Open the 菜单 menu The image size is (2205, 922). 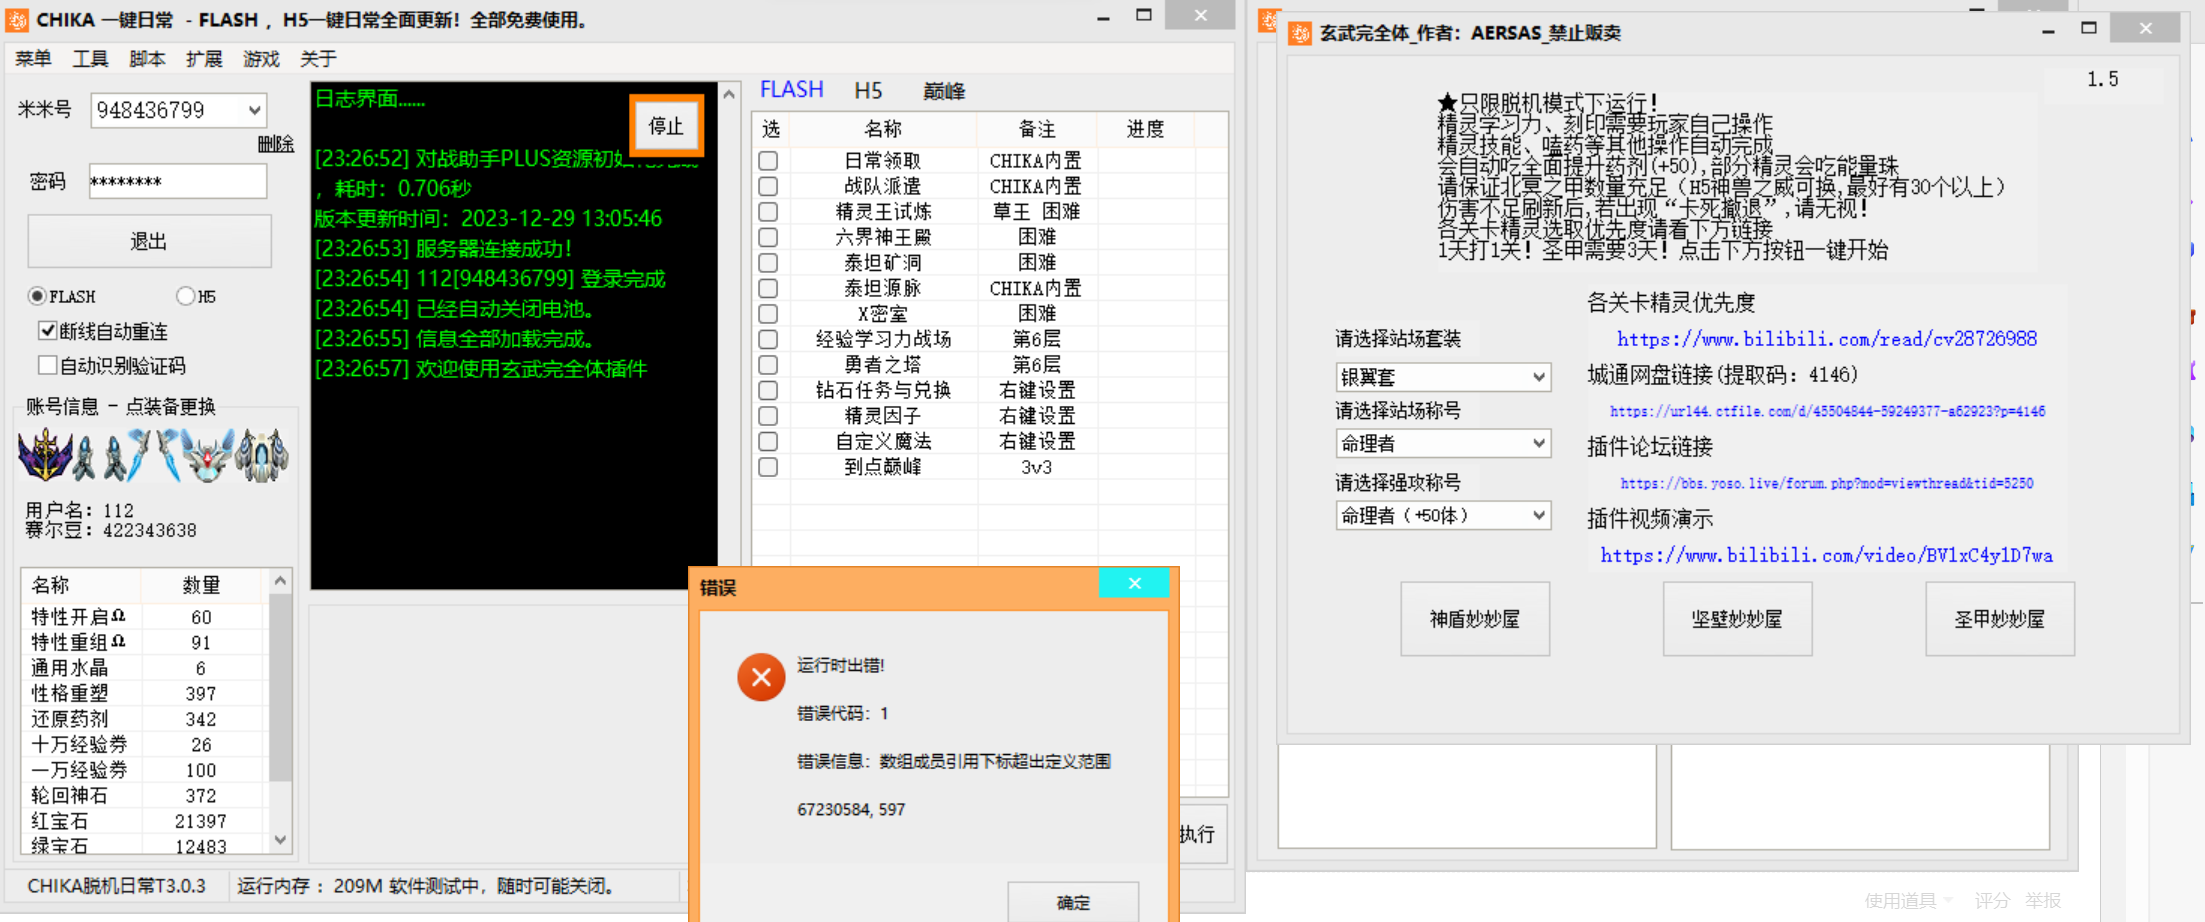[33, 59]
